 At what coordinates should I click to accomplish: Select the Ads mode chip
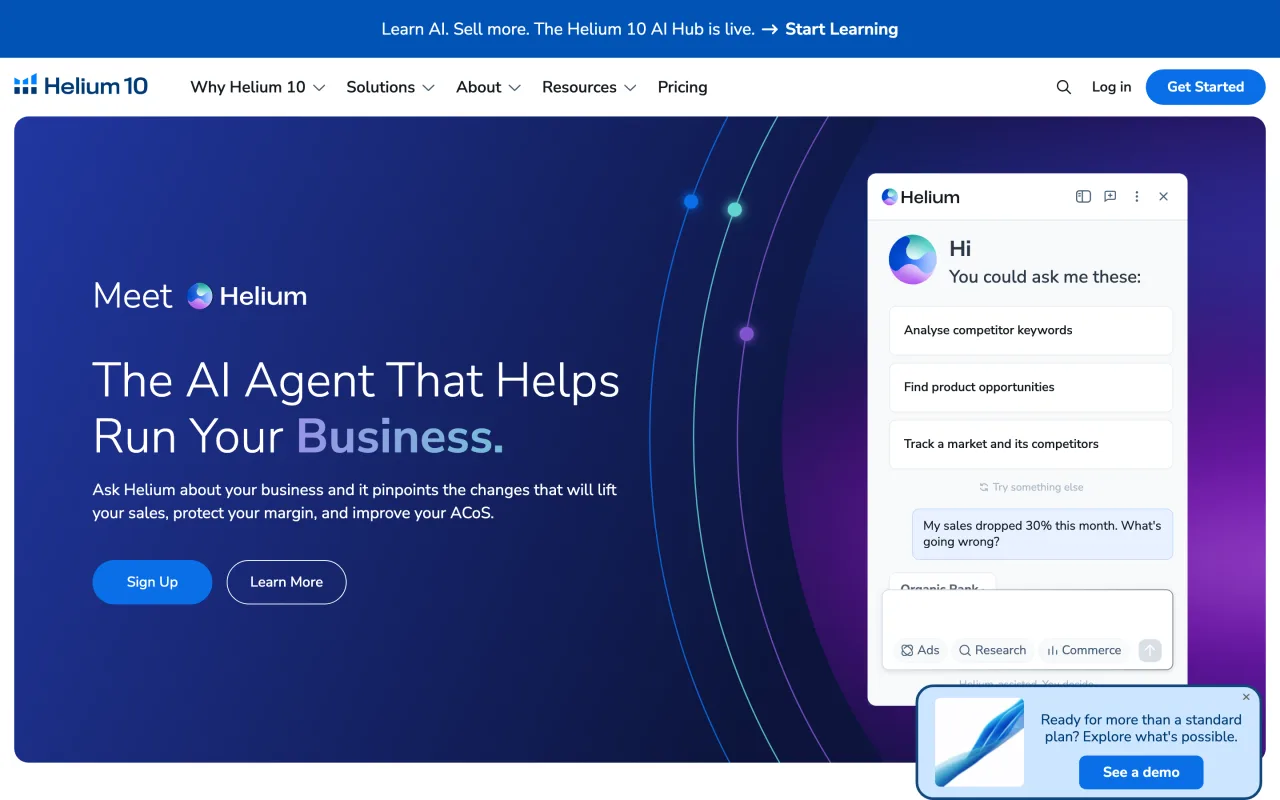tap(919, 650)
